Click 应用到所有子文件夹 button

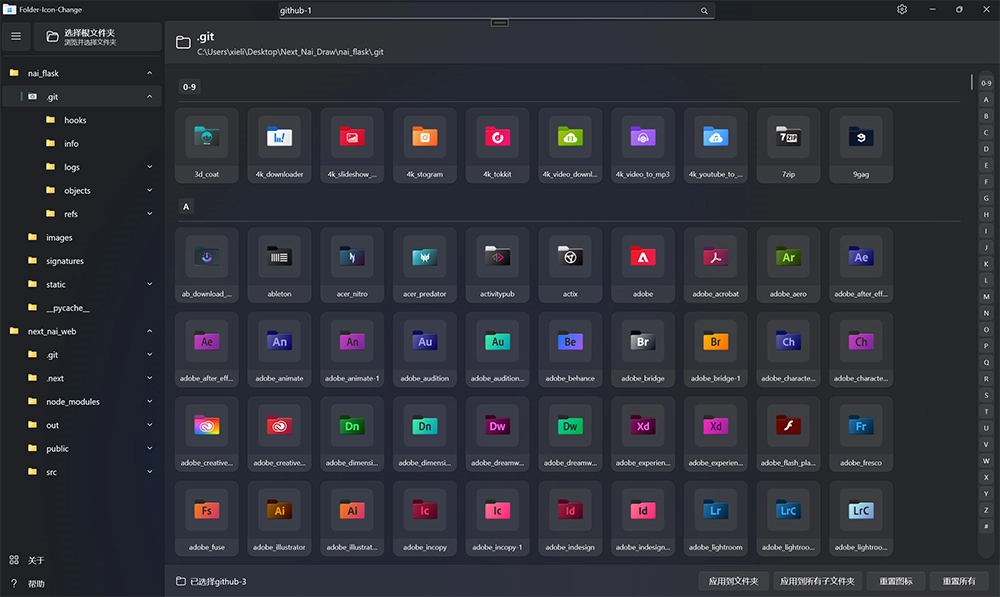tap(818, 581)
